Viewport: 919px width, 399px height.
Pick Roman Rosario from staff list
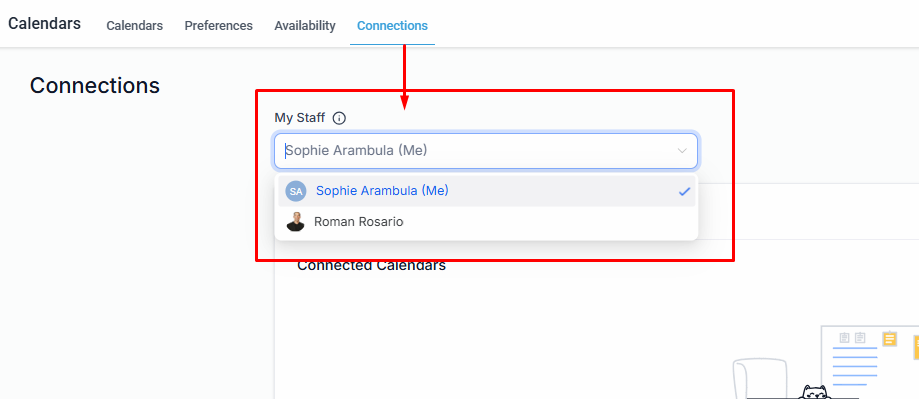[x=487, y=222]
